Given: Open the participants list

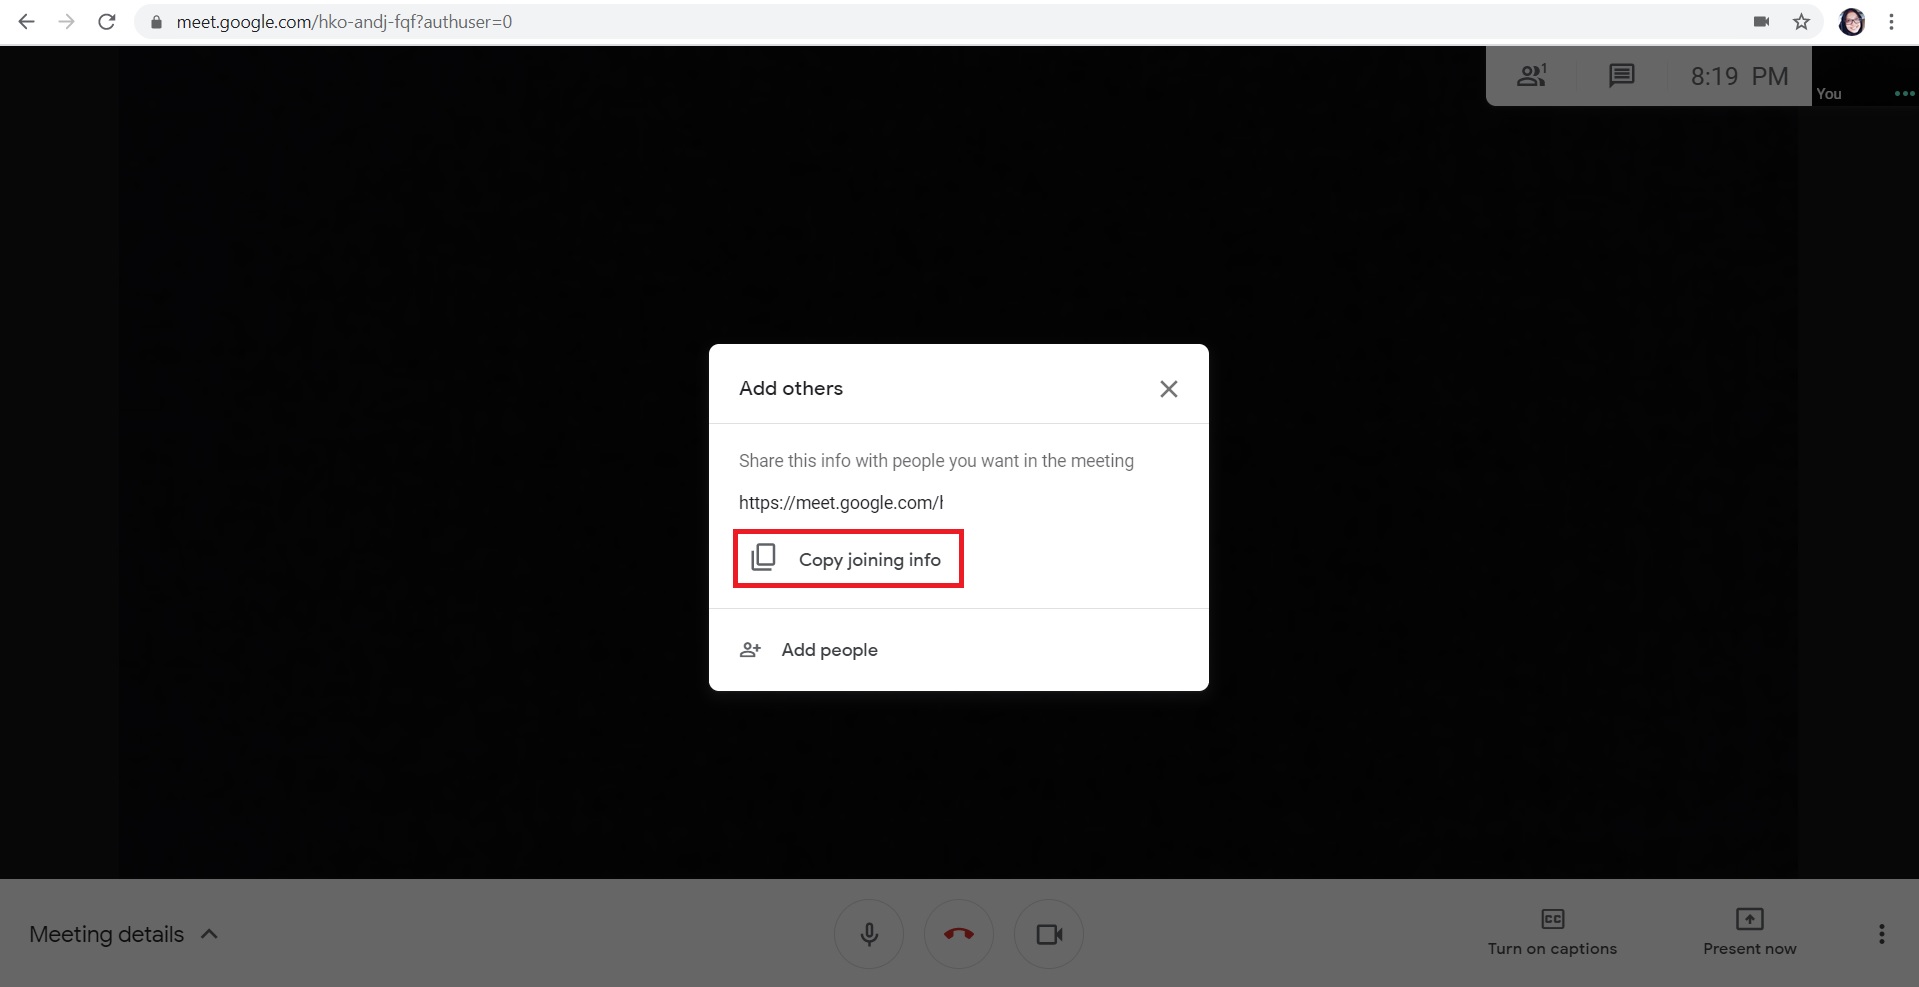Looking at the screenshot, I should pos(1531,75).
